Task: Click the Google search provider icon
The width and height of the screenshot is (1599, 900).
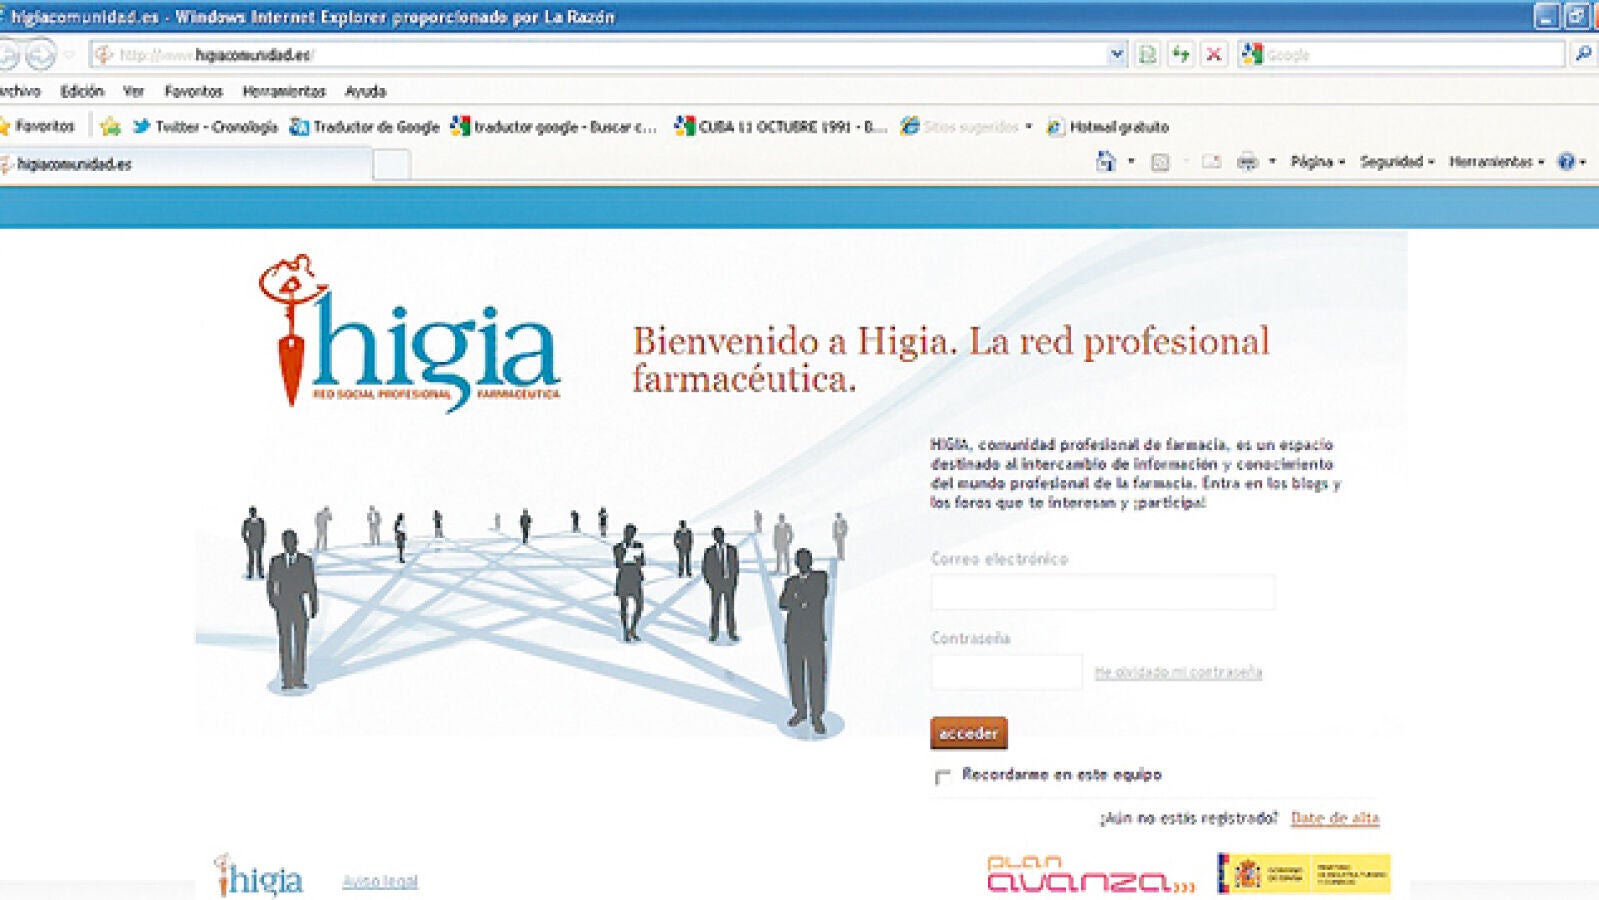Action: [x=1252, y=54]
